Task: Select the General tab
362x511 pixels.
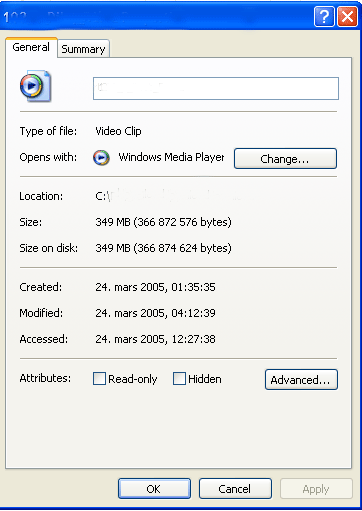Action: [31, 47]
